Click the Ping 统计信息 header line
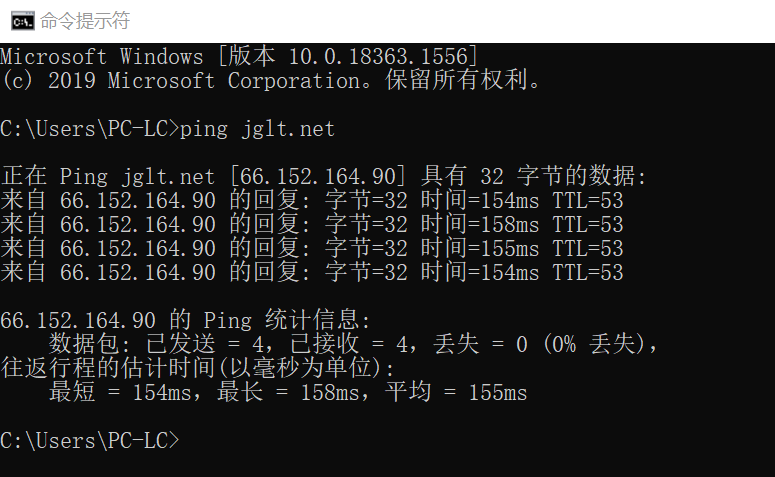This screenshot has height=477, width=775. [185, 321]
